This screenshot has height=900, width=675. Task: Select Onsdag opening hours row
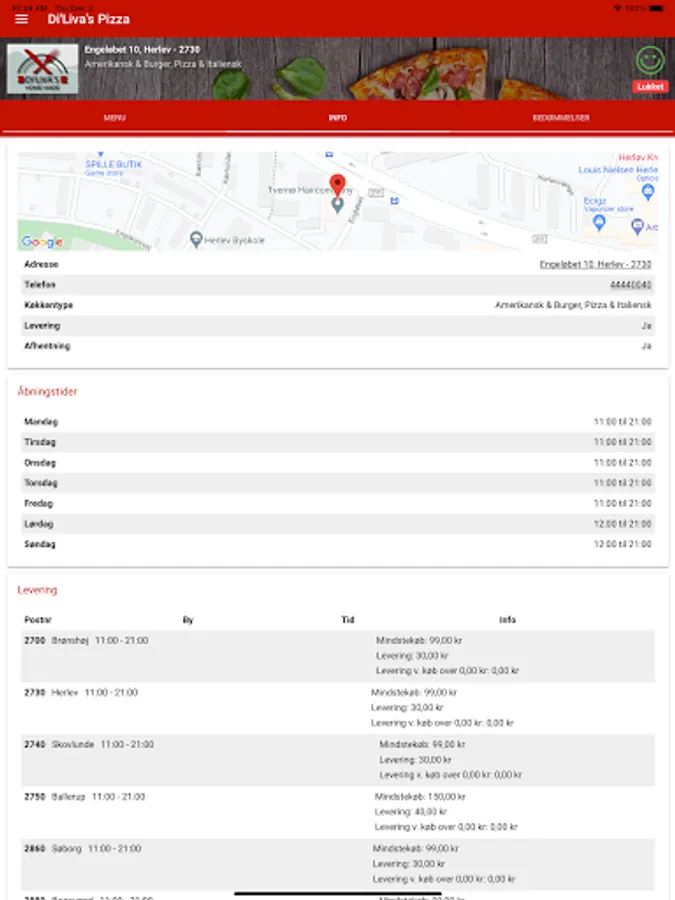338,463
